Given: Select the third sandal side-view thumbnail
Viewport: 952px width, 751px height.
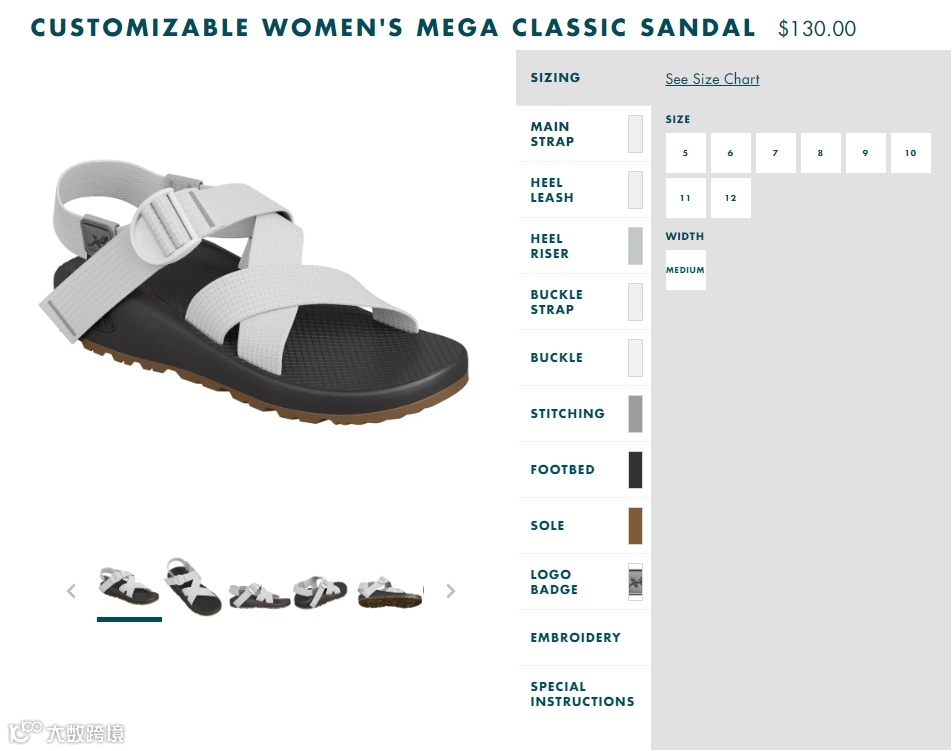Looking at the screenshot, I should 259,594.
